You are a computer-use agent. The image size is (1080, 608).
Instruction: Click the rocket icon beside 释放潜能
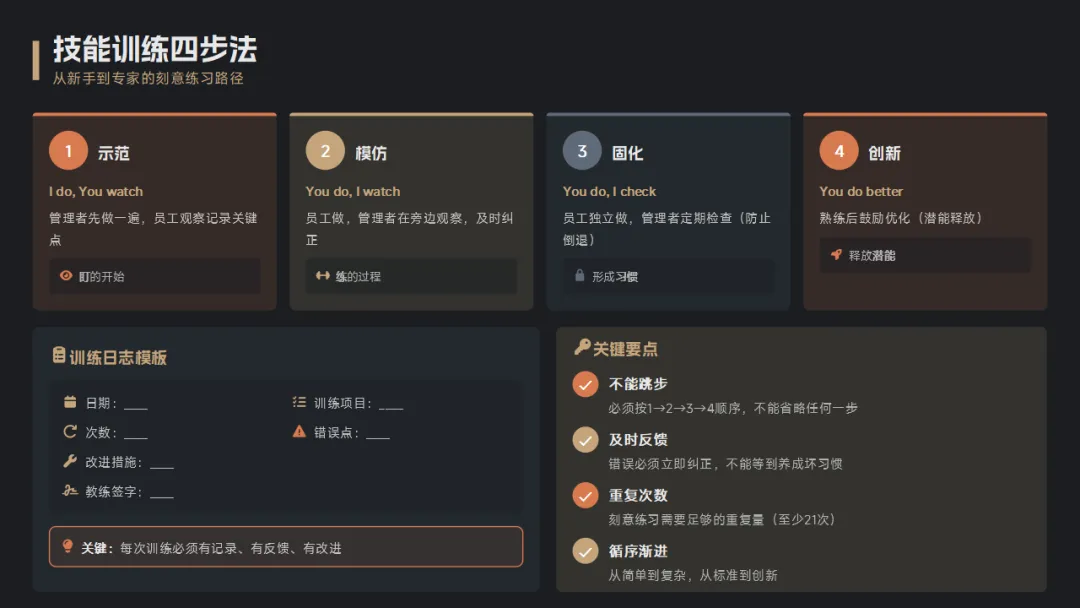tap(836, 255)
